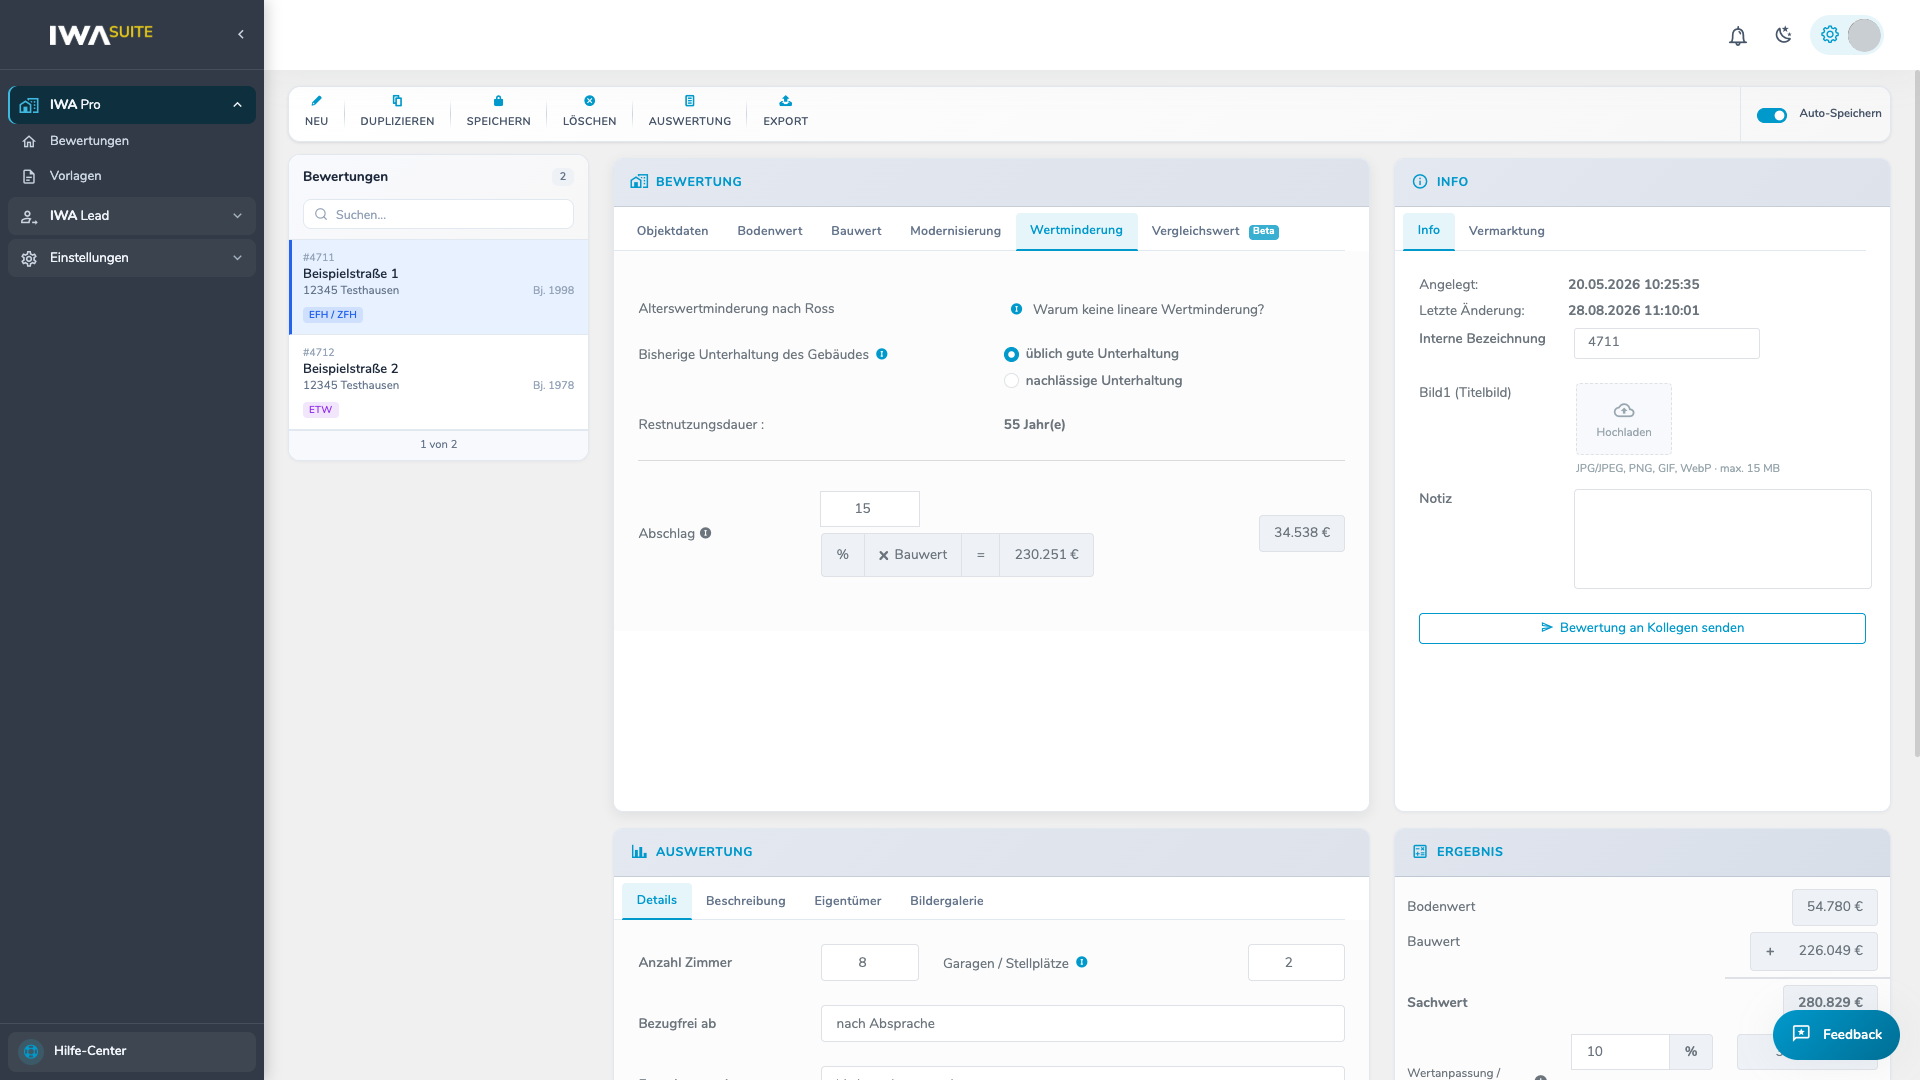Click the ERGEBNIS calculator header icon
Screen dimensions: 1920x1080
pyautogui.click(x=1420, y=852)
